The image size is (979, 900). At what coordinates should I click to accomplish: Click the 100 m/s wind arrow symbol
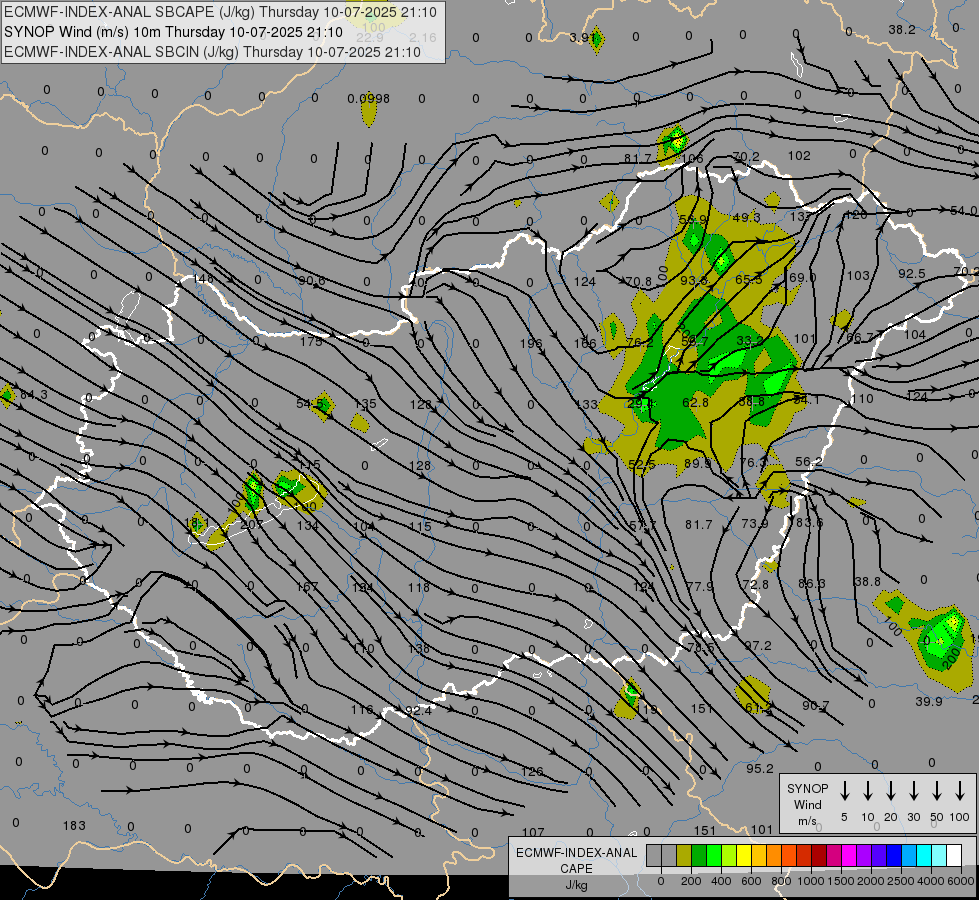point(960,791)
